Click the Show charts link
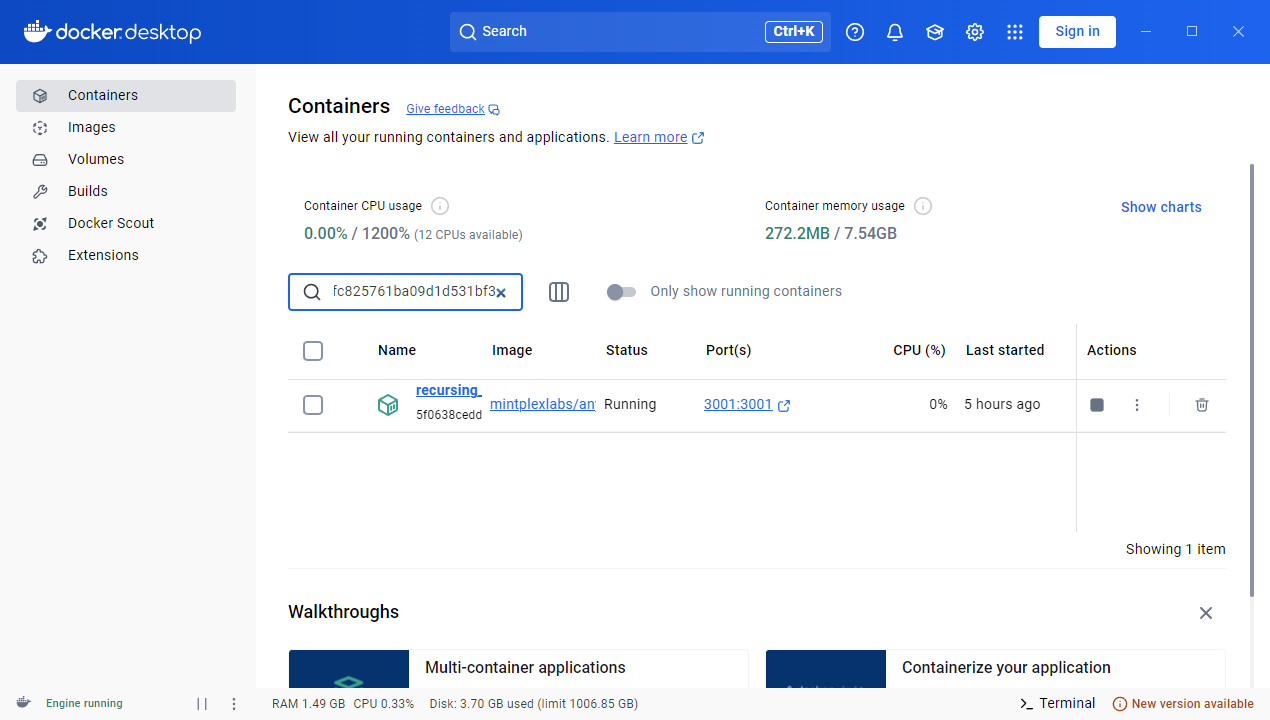 (x=1161, y=207)
